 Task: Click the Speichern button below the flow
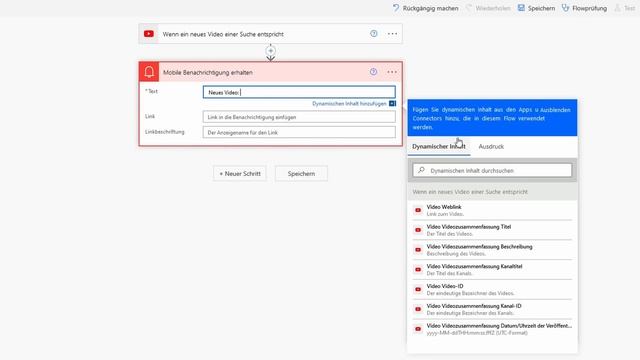coord(301,173)
